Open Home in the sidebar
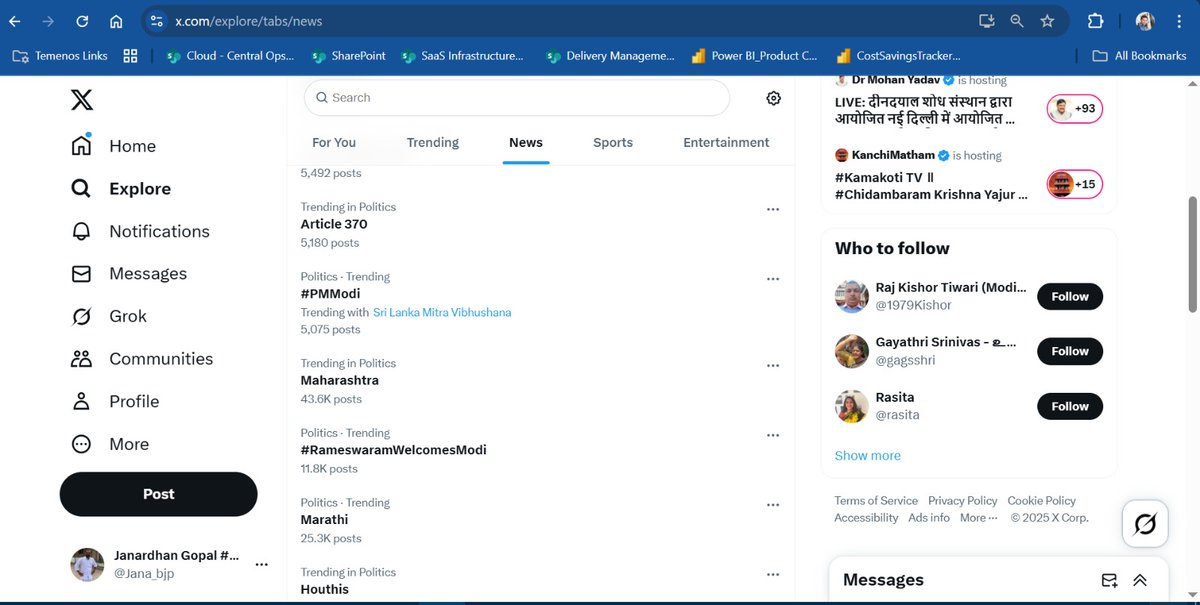 tap(114, 146)
